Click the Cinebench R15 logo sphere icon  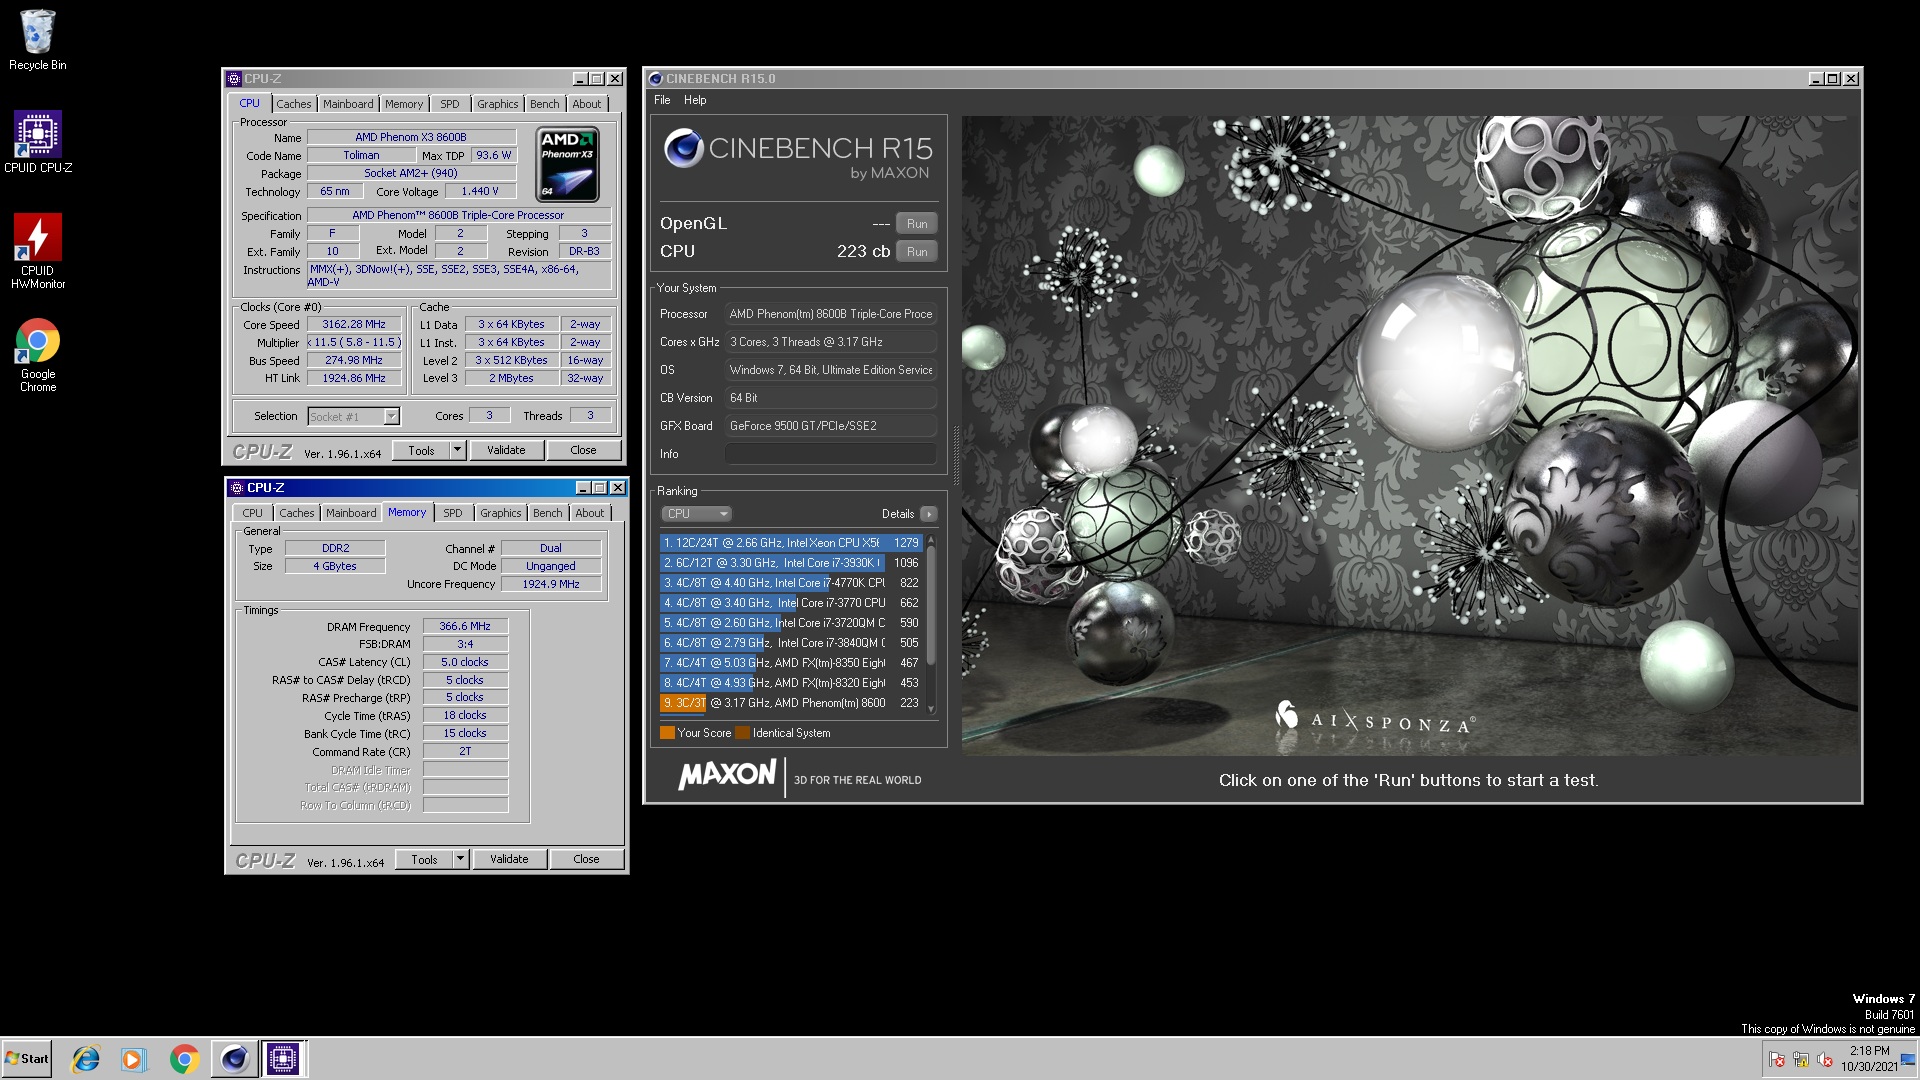point(684,149)
